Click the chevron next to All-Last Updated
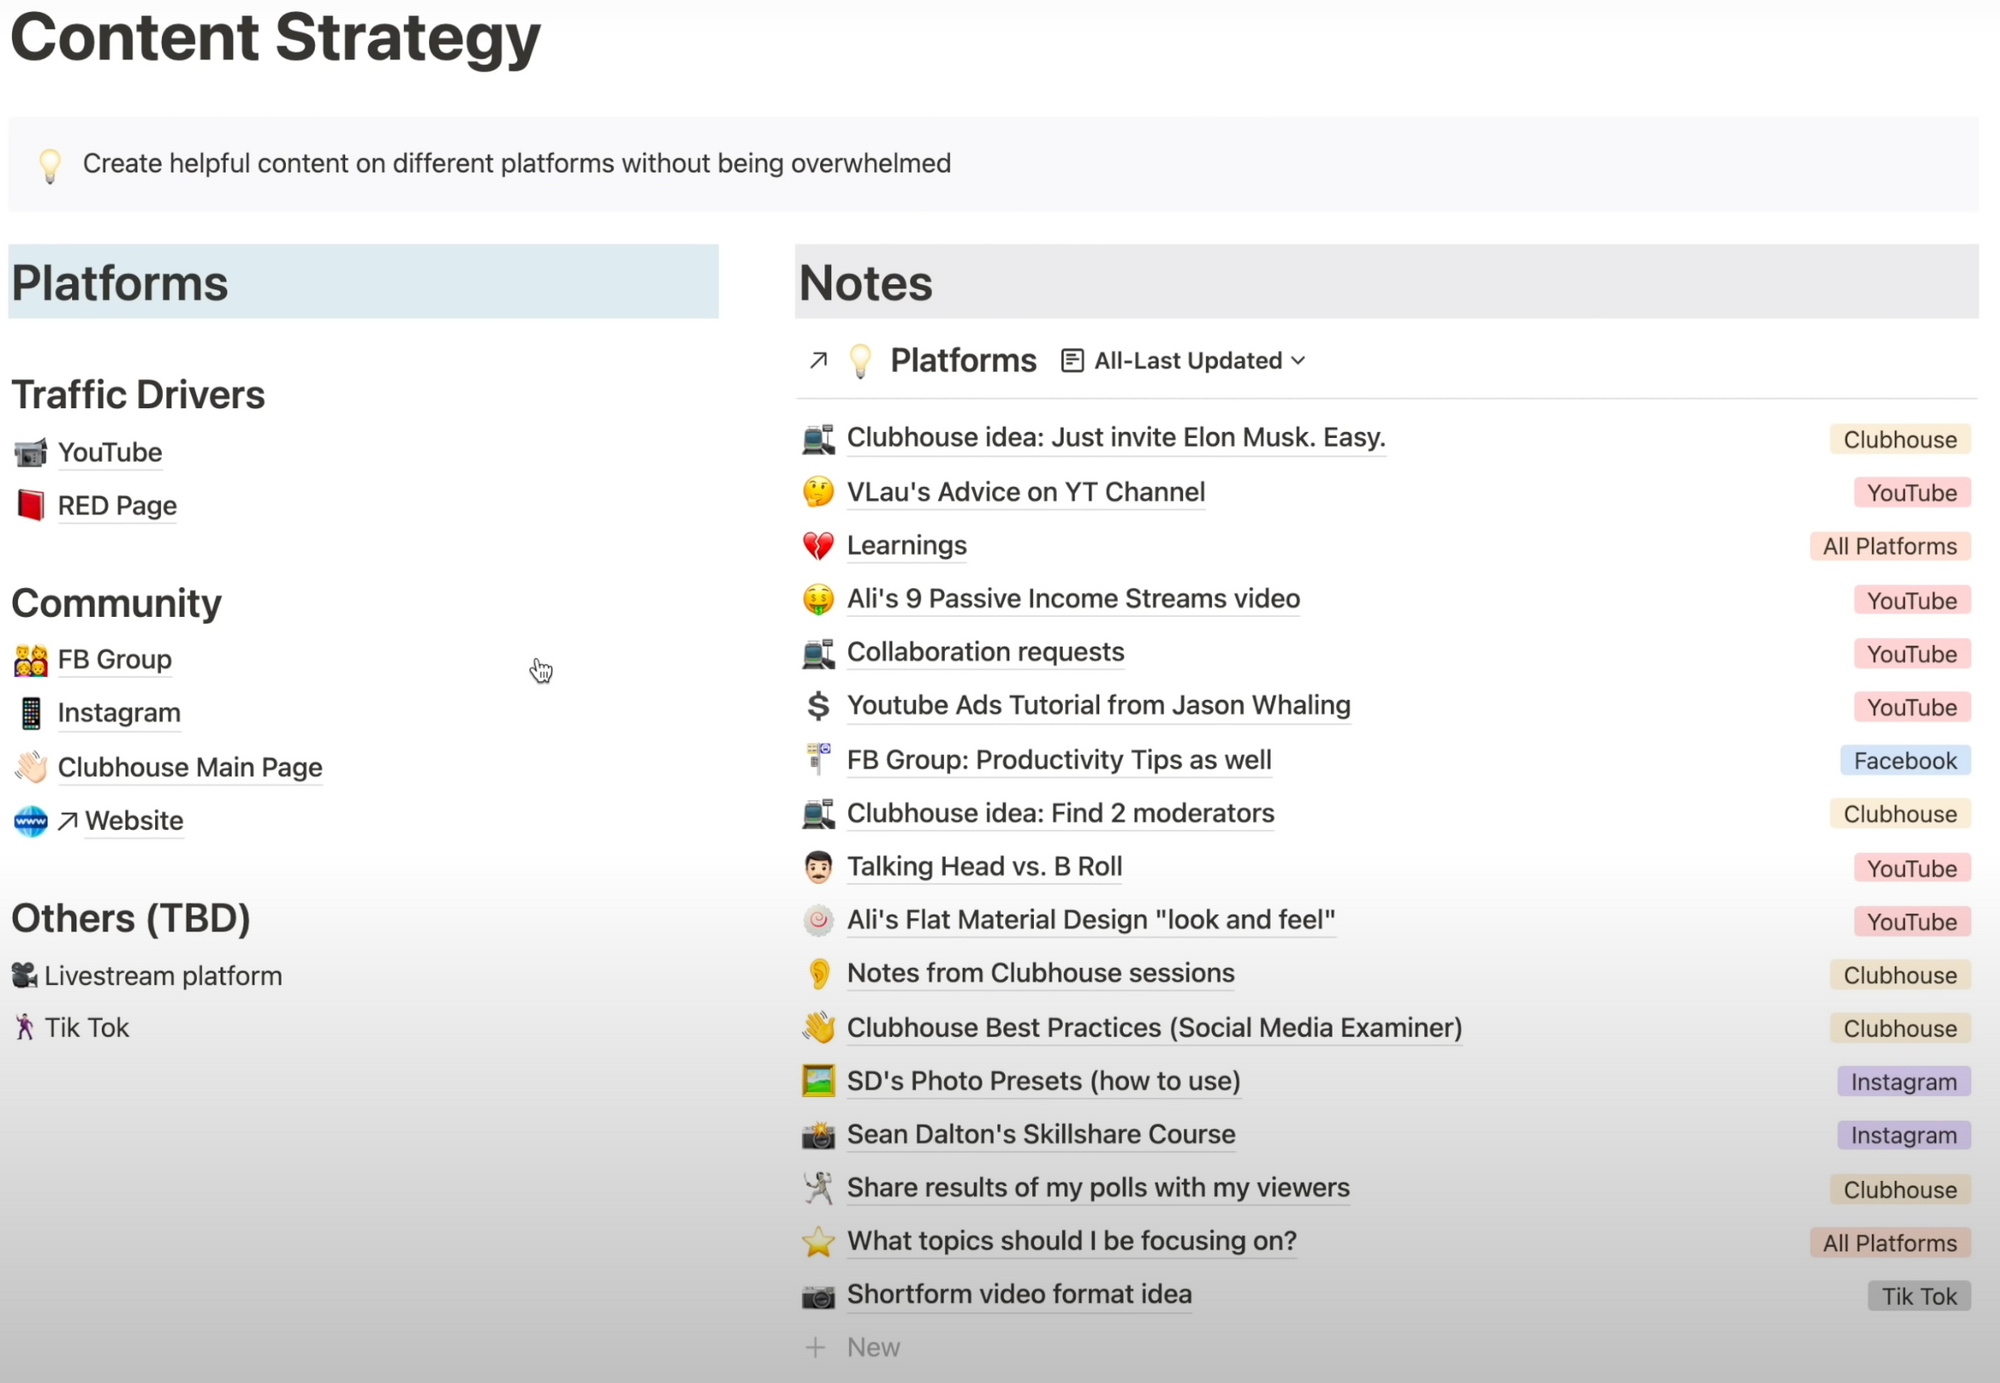 (1298, 361)
